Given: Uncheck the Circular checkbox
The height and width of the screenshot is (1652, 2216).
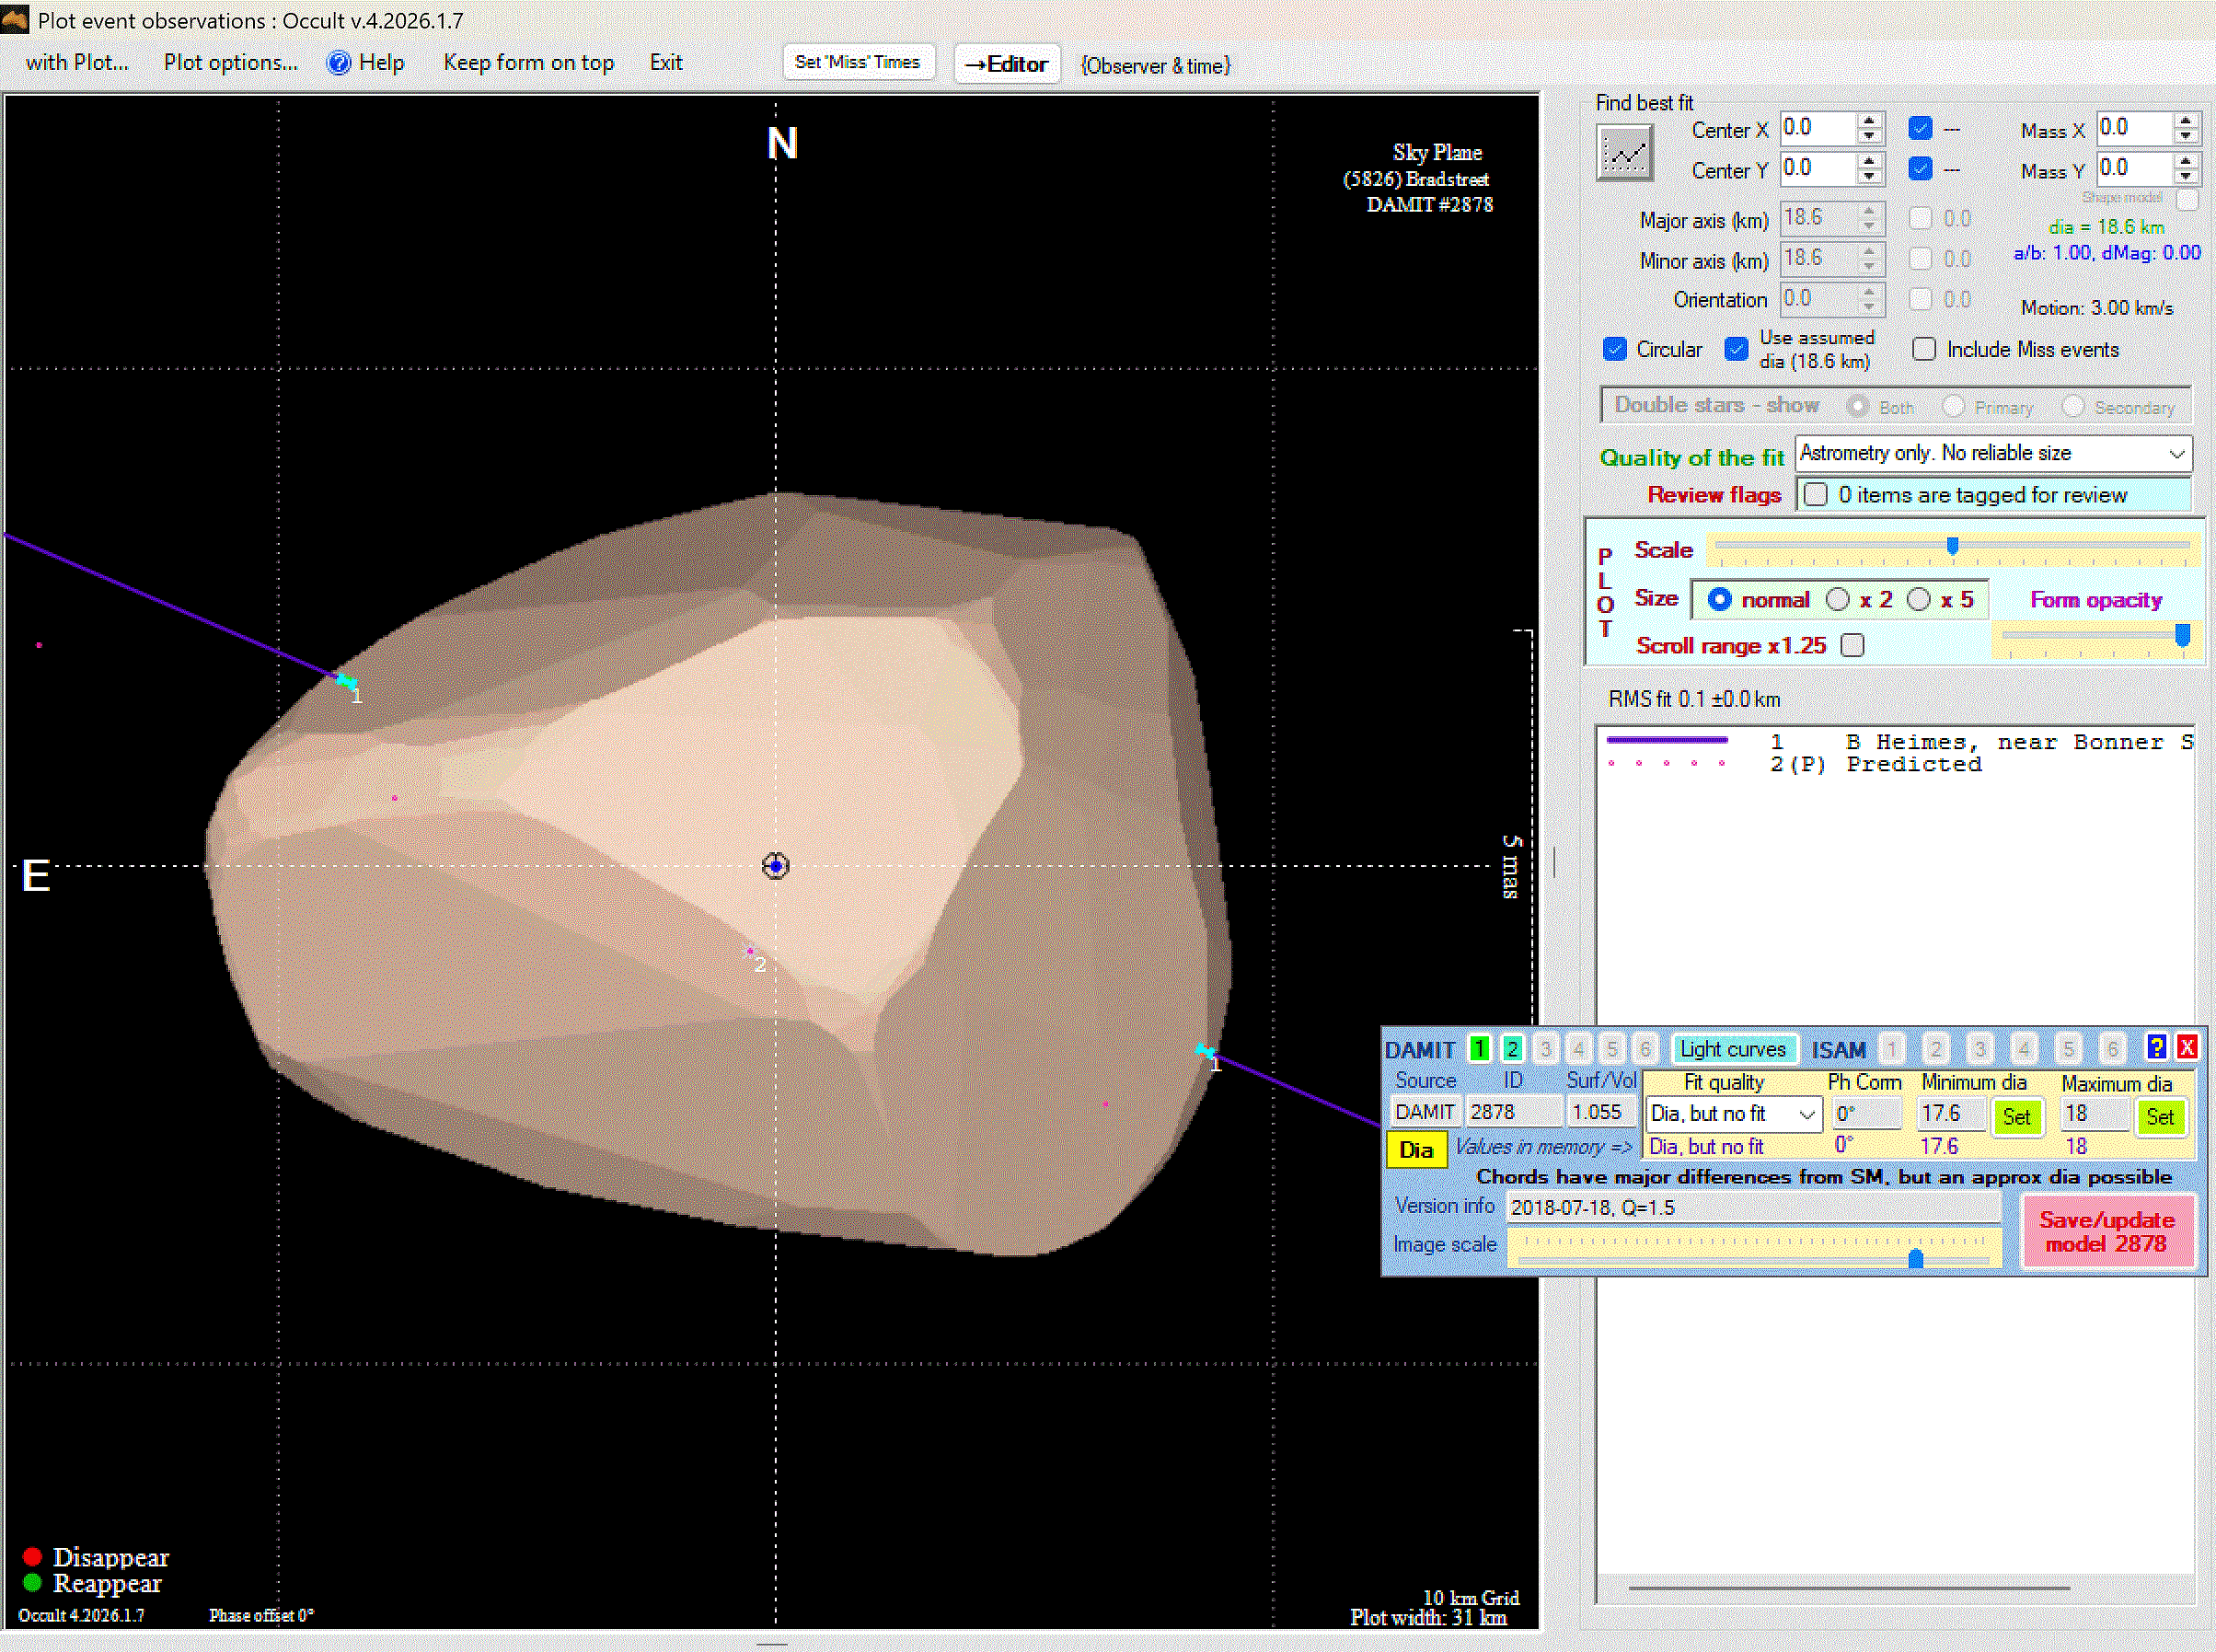Looking at the screenshot, I should [1614, 349].
